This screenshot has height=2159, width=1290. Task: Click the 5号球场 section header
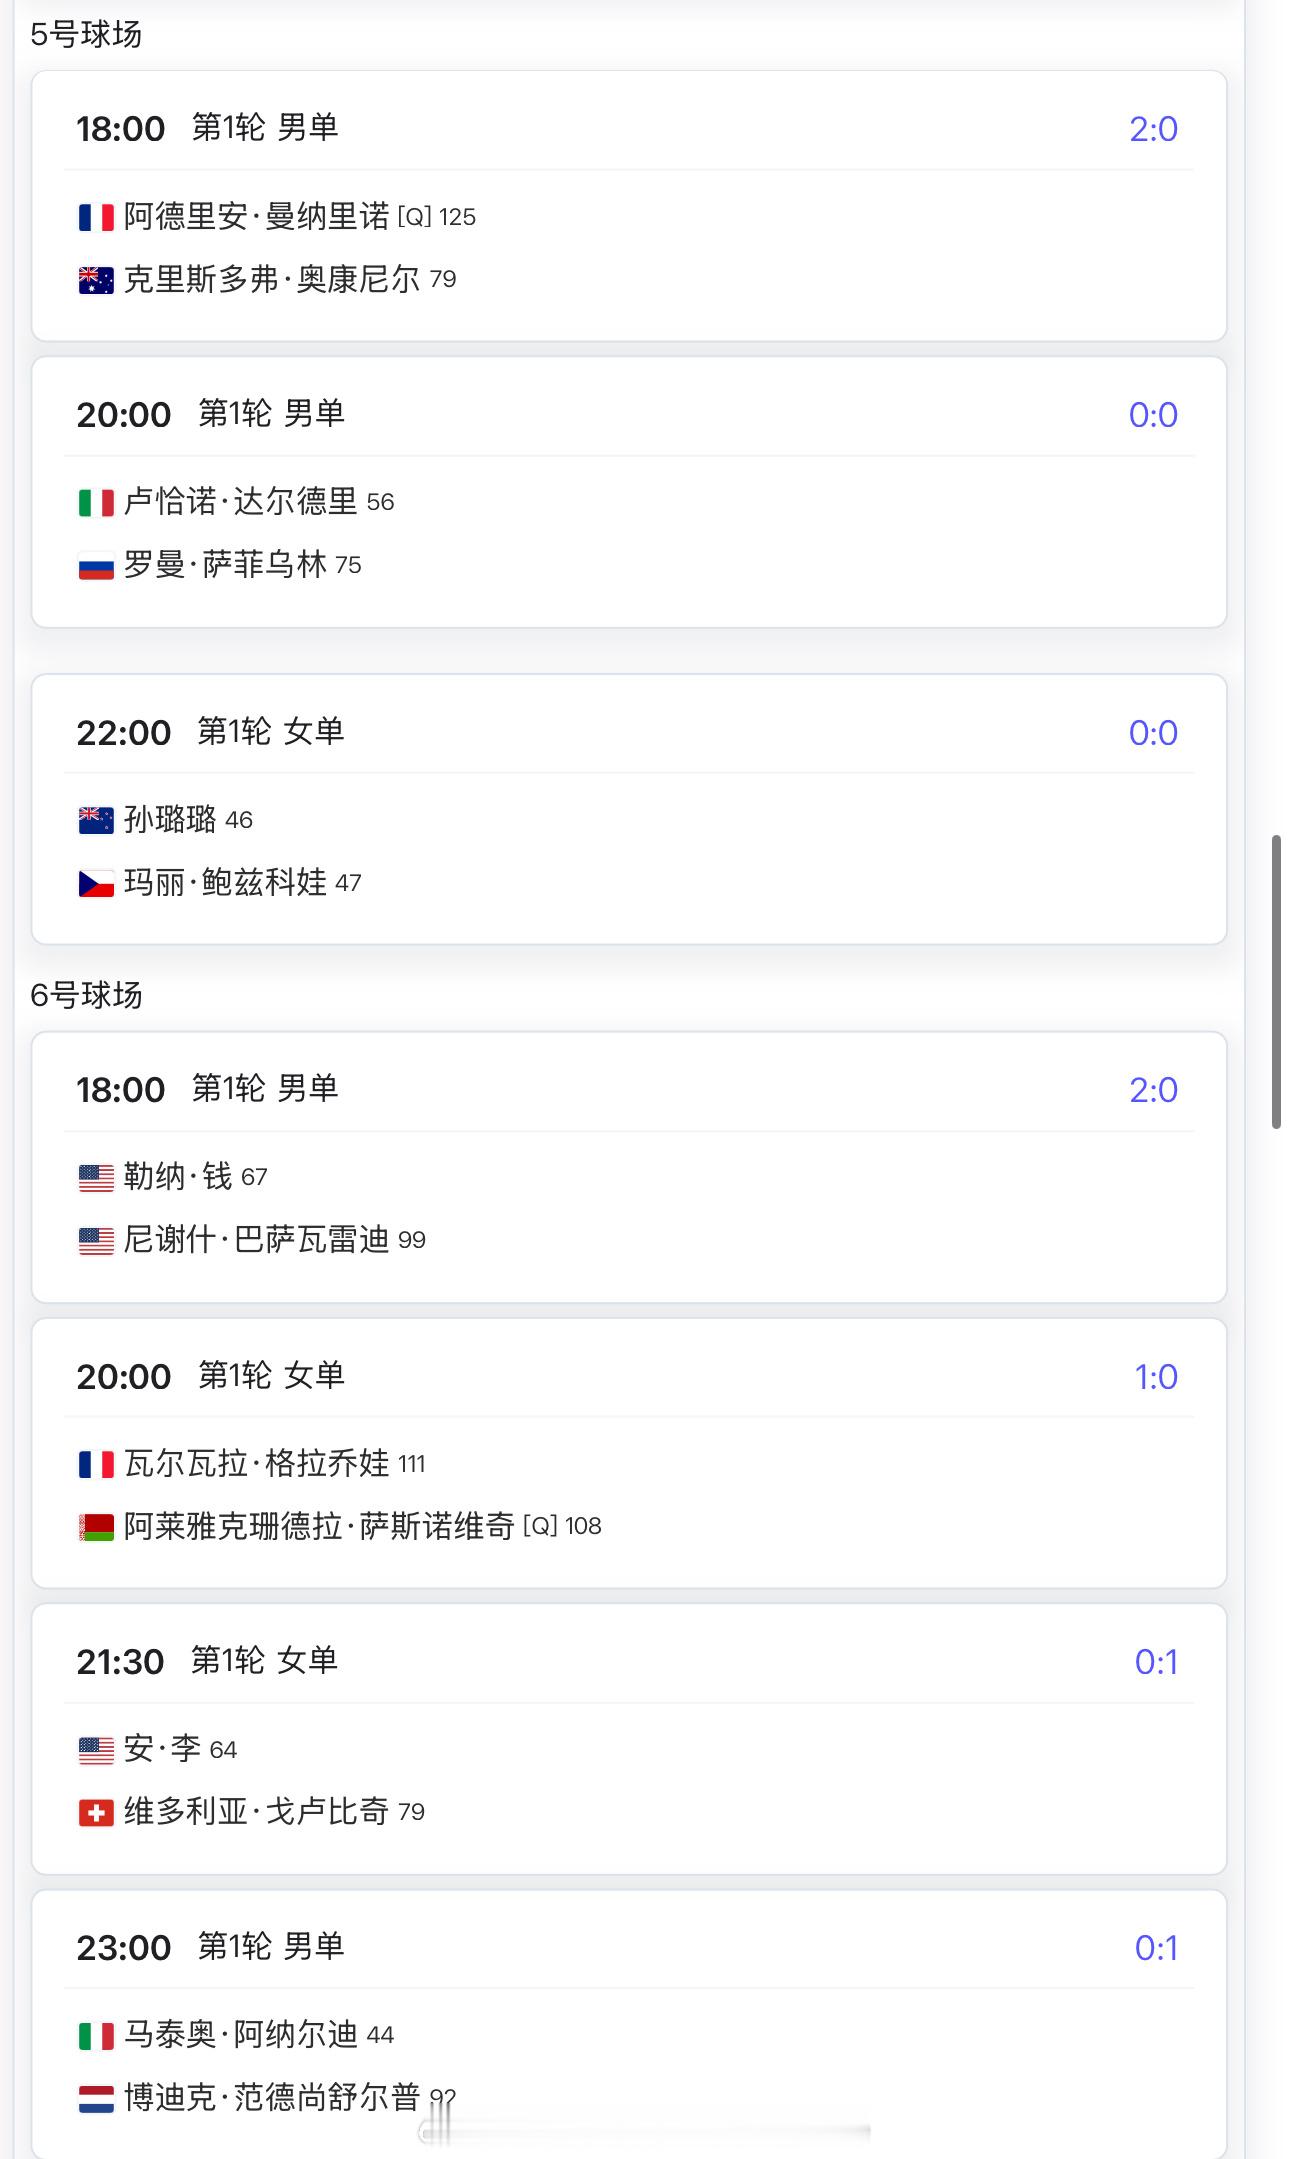86,35
